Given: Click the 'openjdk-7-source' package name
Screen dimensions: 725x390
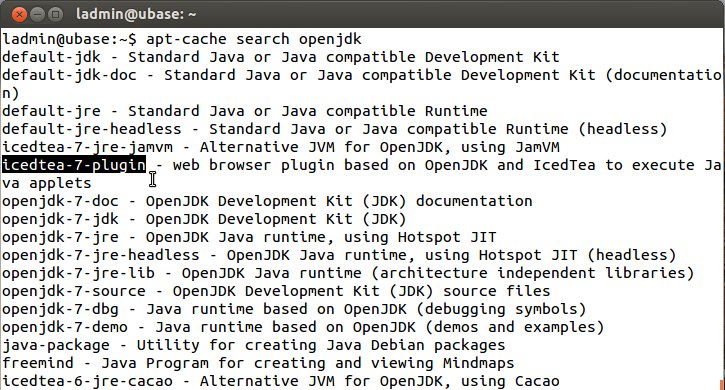Looking at the screenshot, I should coord(74,292).
